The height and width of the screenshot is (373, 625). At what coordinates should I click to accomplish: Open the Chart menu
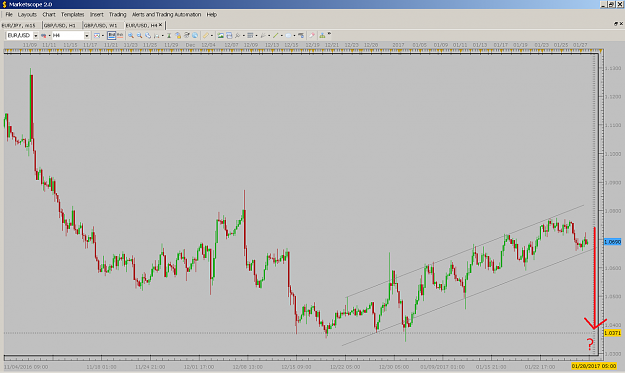[x=49, y=14]
